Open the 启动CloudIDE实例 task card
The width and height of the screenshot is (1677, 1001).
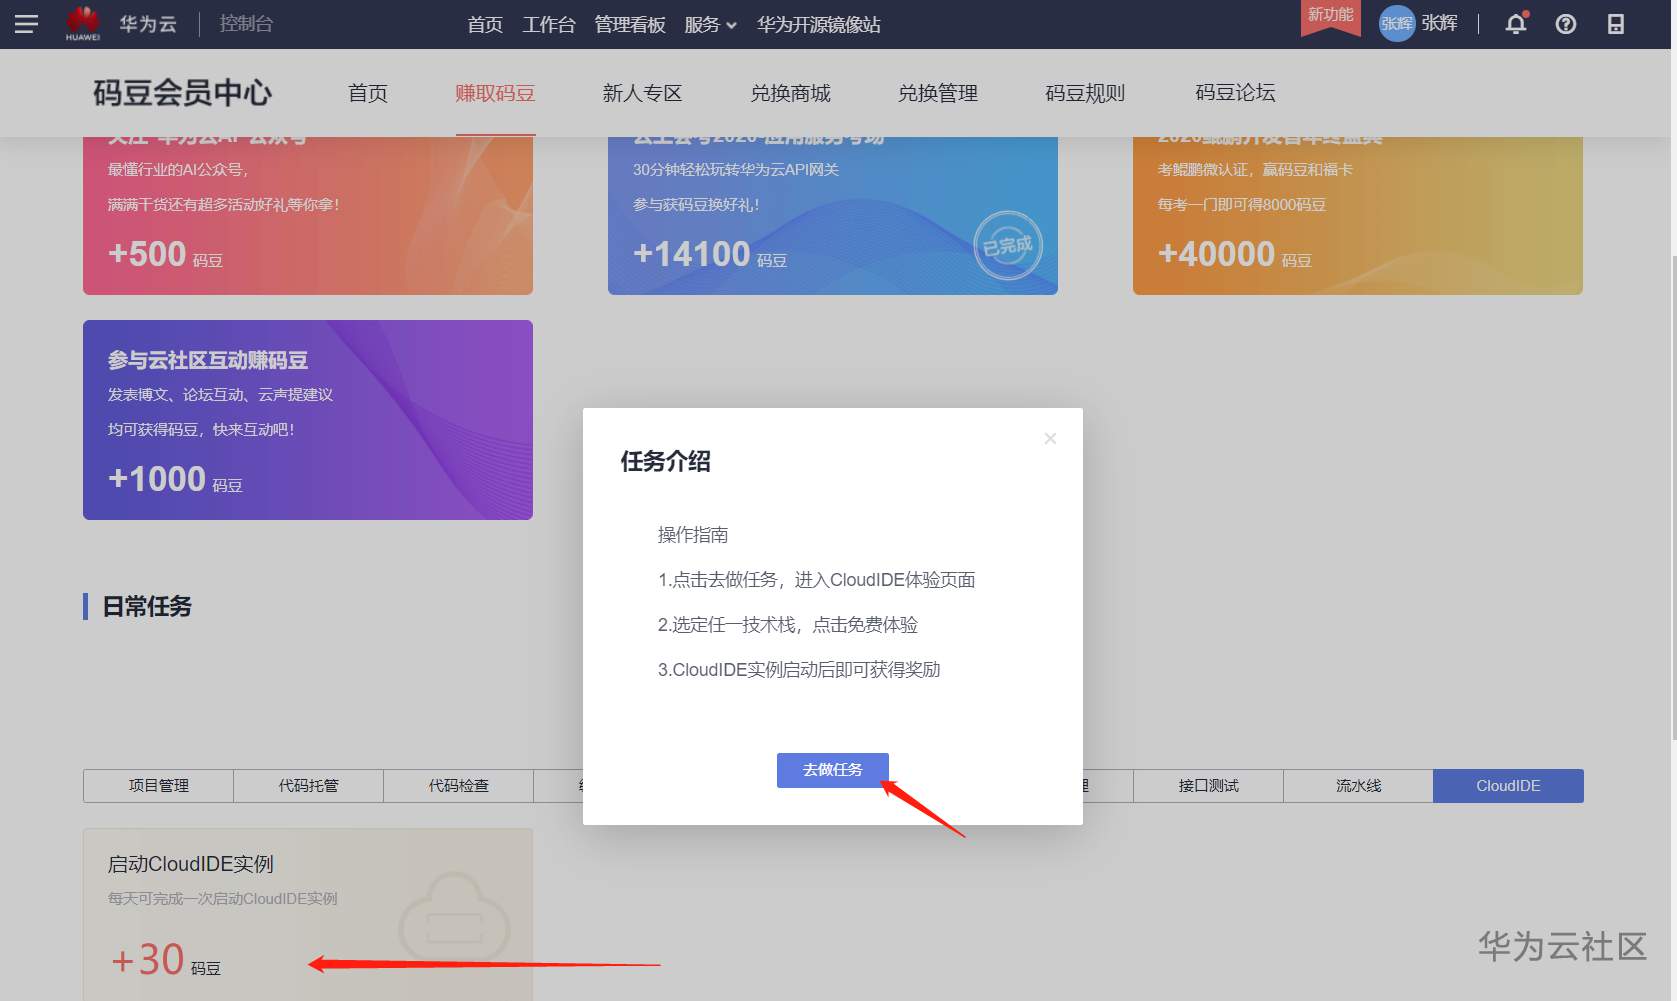coord(308,914)
